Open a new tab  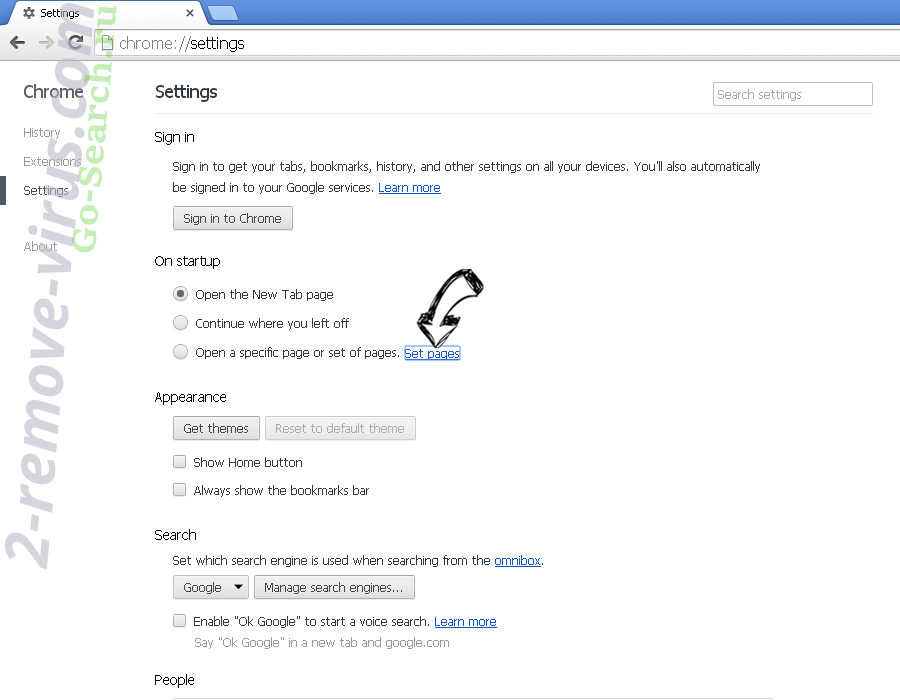pos(223,13)
